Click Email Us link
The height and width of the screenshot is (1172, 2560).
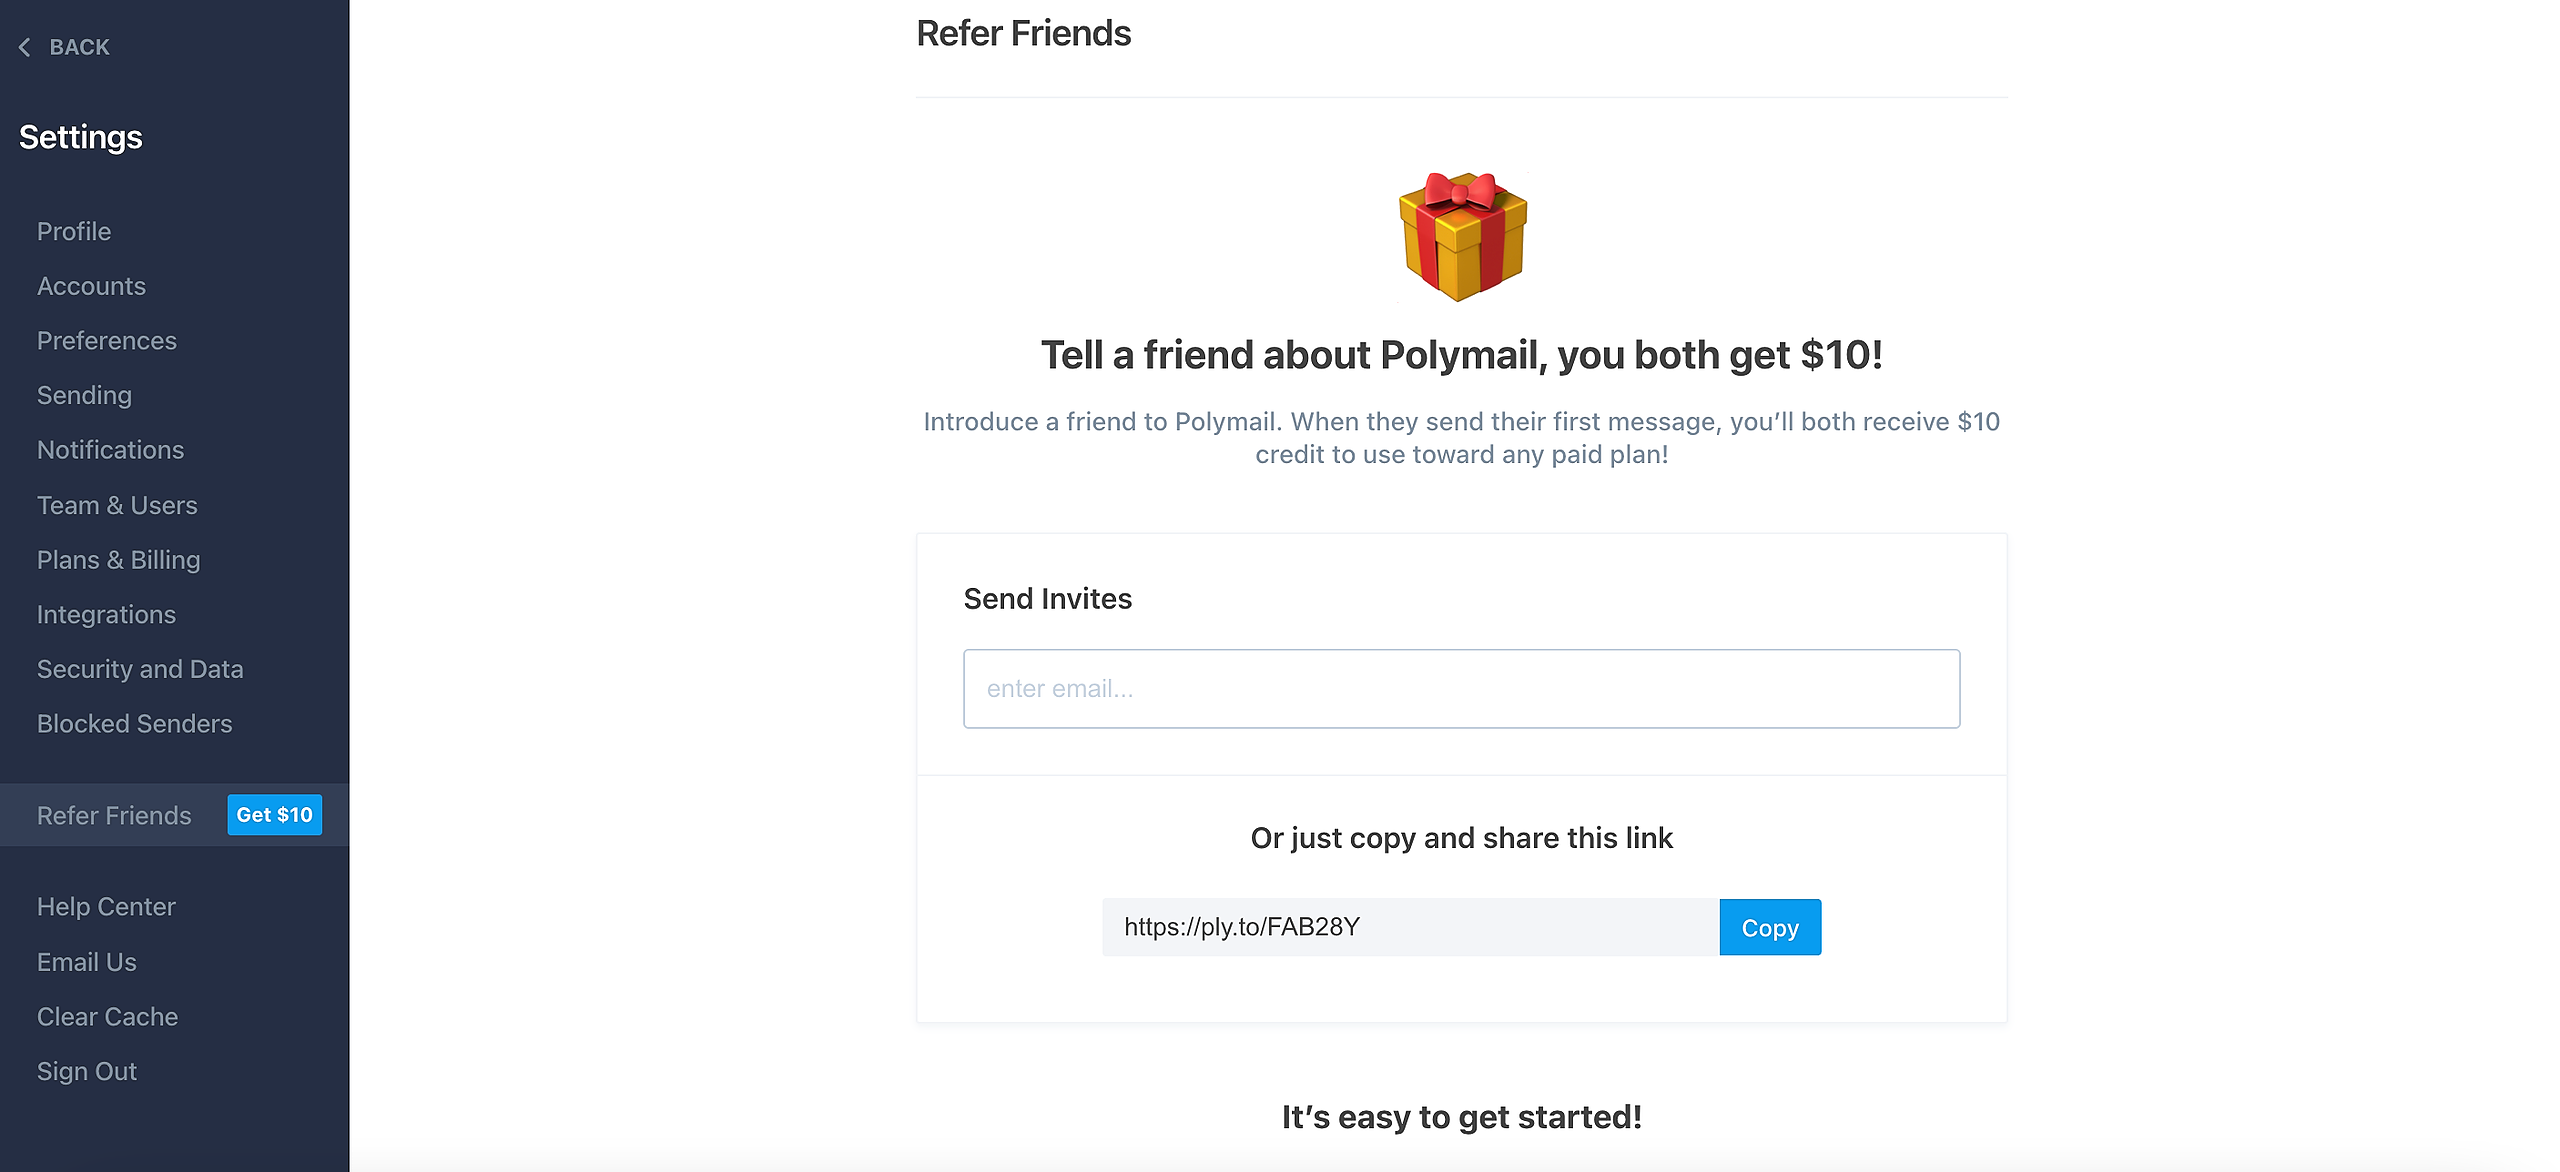(87, 962)
